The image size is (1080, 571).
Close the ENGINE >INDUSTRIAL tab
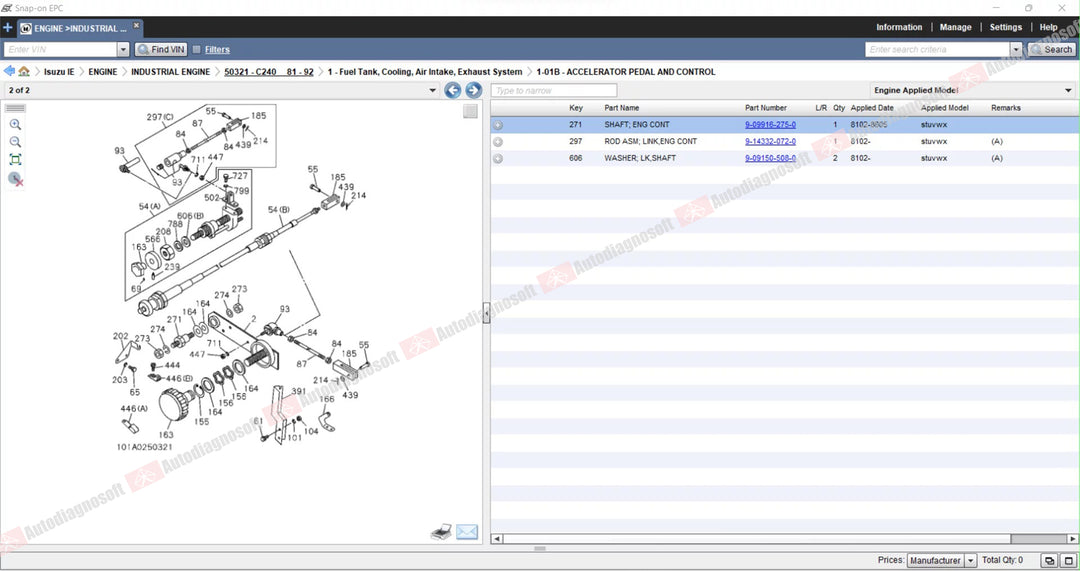(136, 25)
